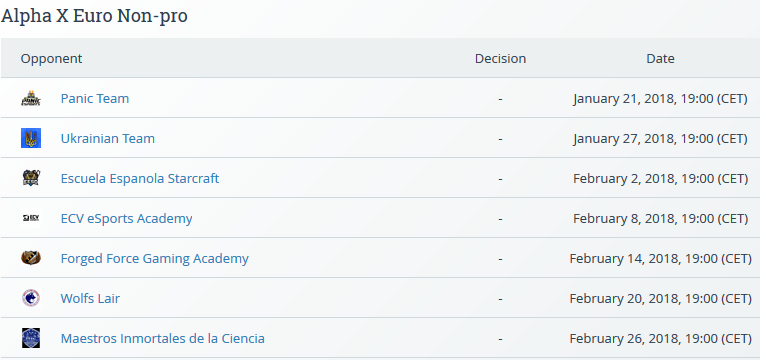This screenshot has height=360, width=760.
Task: Open the Wolfs Lair link
Action: click(x=90, y=298)
